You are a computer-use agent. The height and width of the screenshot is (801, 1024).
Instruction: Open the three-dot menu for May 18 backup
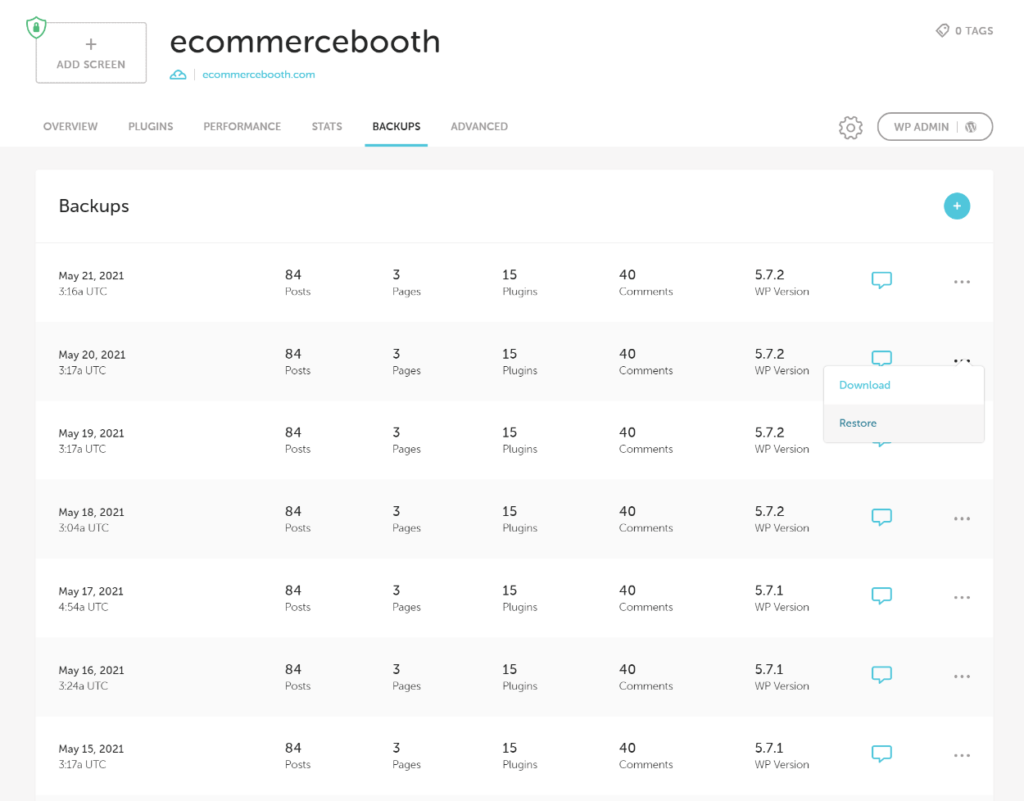(x=961, y=519)
